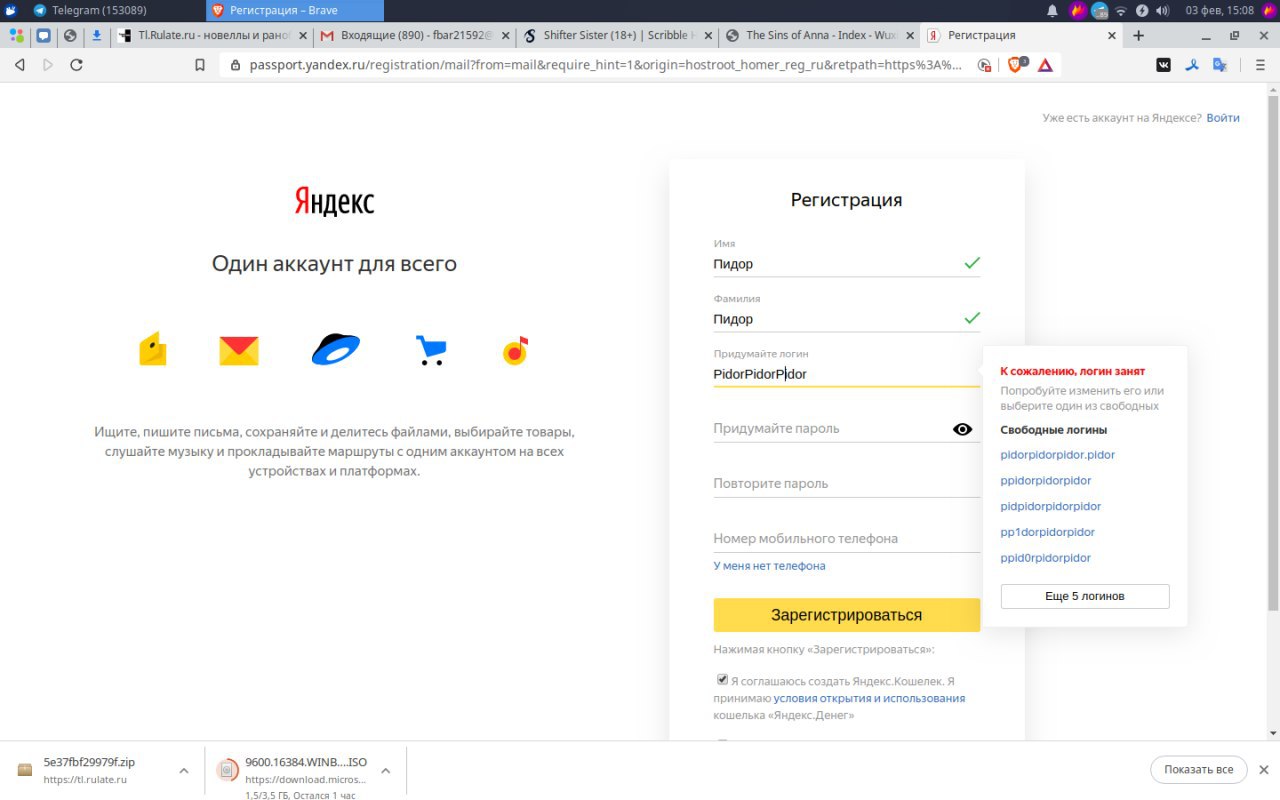Choose the suggested login pidorpidorpidor.pidor
The height and width of the screenshot is (800, 1280).
point(1057,455)
